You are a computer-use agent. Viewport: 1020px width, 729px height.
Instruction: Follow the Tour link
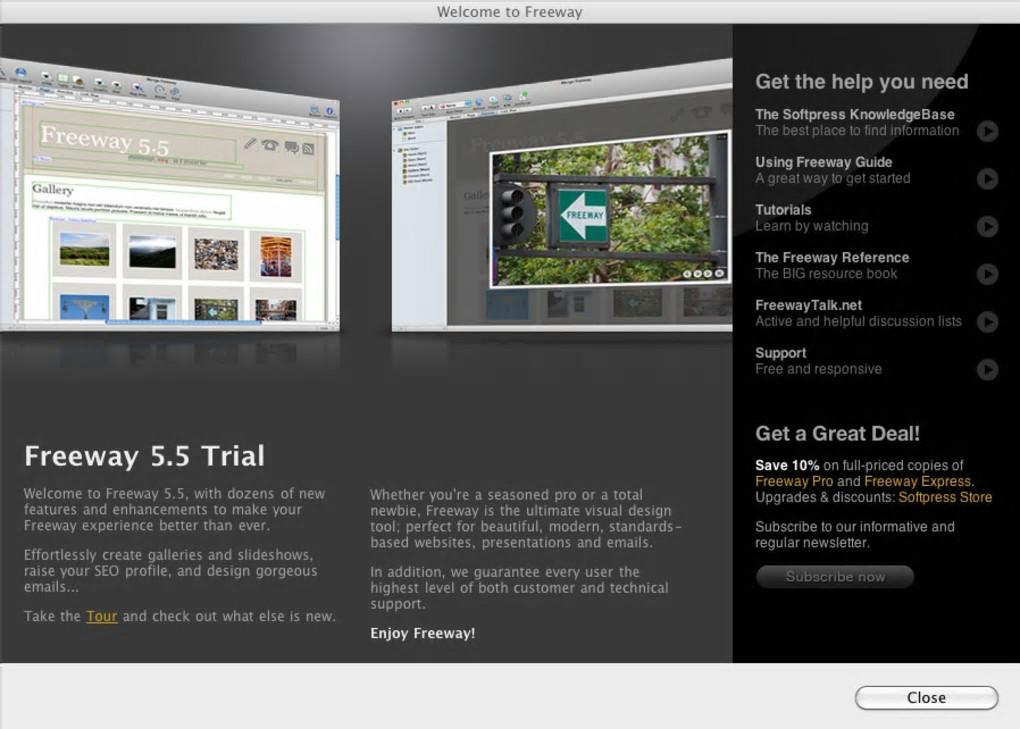click(x=101, y=616)
